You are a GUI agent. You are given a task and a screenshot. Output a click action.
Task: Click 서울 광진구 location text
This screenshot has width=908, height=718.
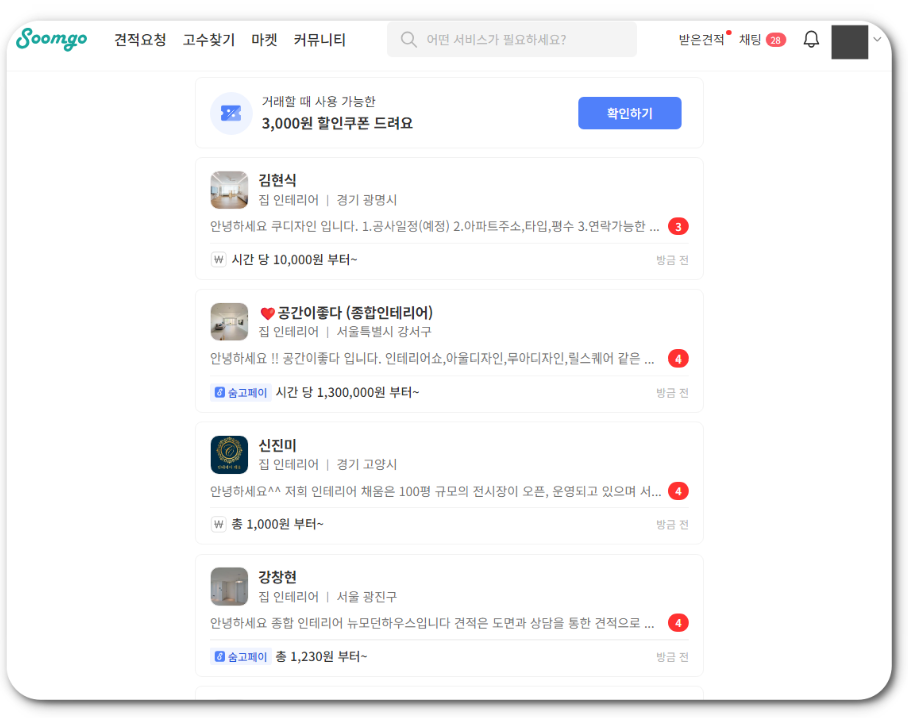[367, 596]
